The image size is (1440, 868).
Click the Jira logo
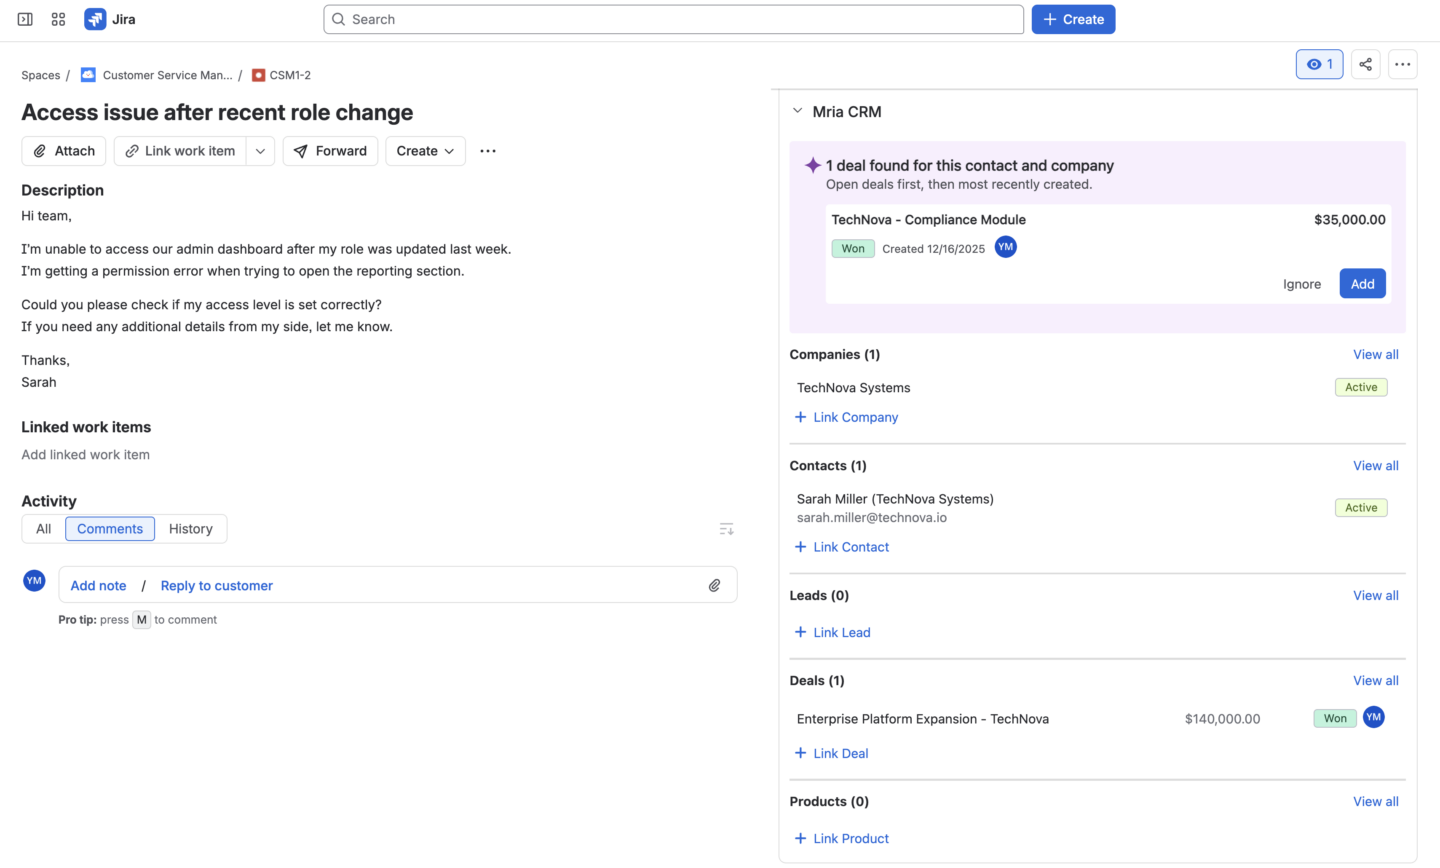coord(110,19)
